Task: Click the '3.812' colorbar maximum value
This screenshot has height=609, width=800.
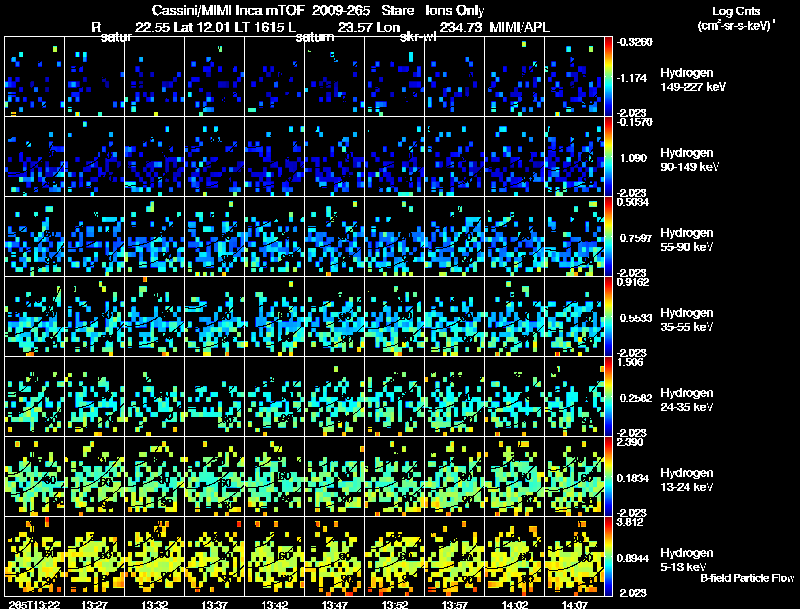Action: (630, 522)
